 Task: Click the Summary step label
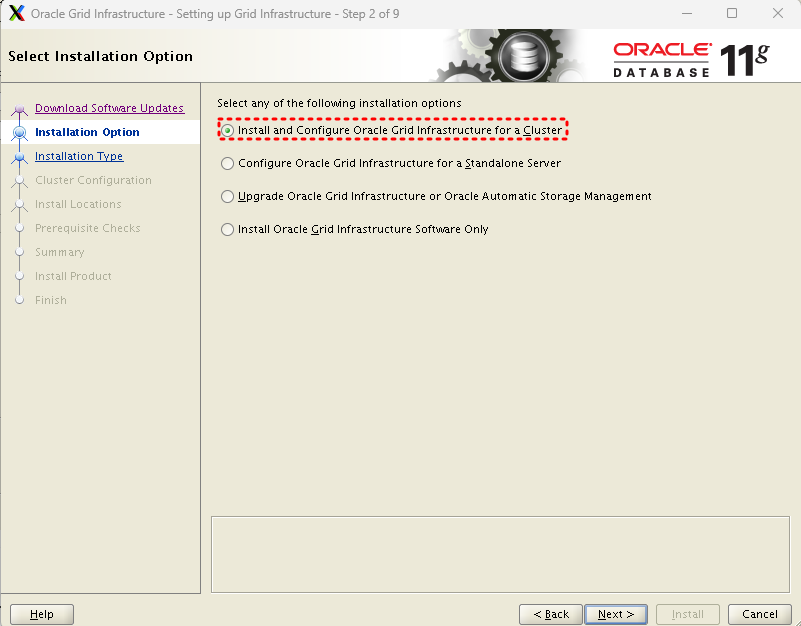click(60, 252)
